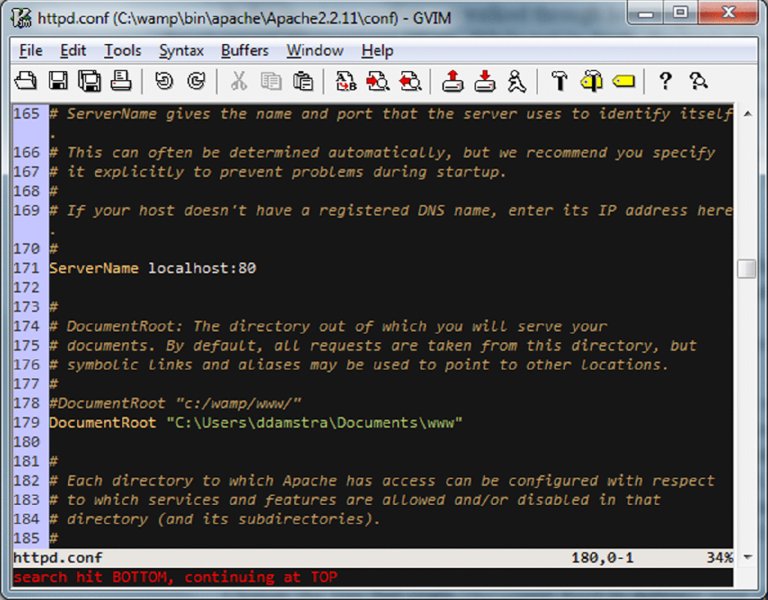Screen dimensions: 768x600
Task: Open the Edit menu
Action: (73, 50)
